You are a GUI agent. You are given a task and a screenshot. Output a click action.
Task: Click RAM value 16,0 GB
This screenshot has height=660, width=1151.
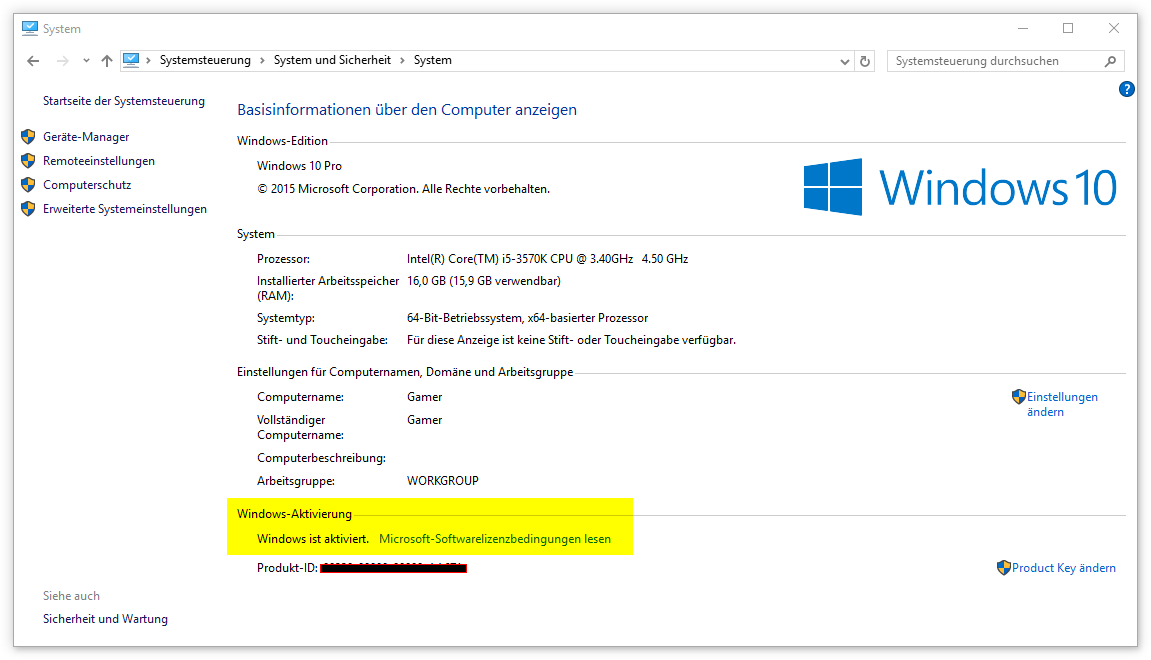click(x=484, y=281)
